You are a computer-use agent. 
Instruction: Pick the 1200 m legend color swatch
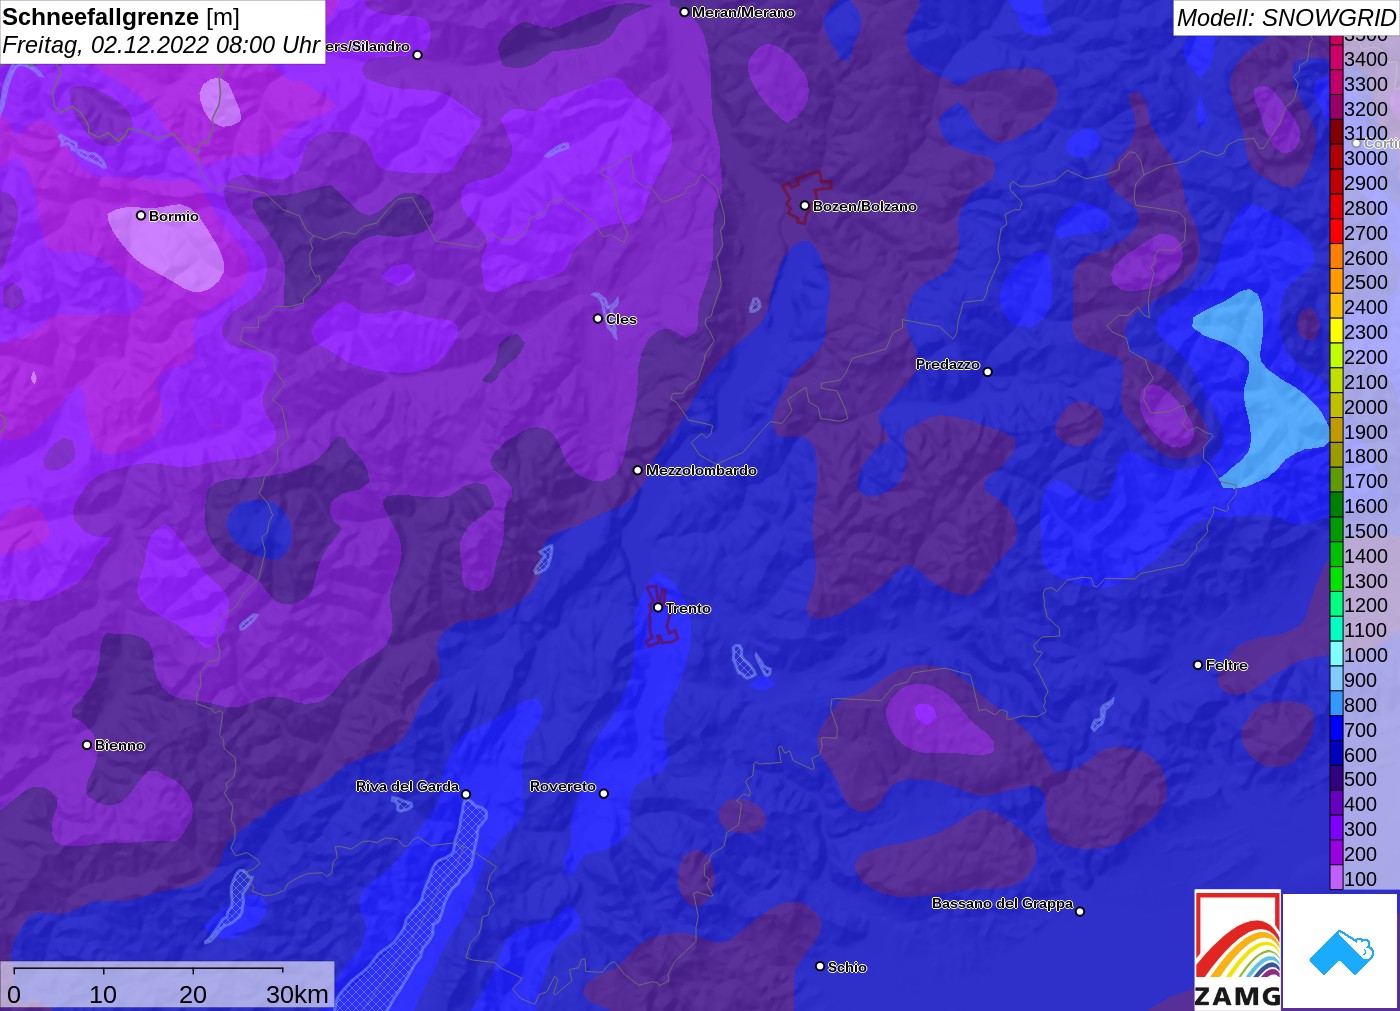[x=1336, y=605]
